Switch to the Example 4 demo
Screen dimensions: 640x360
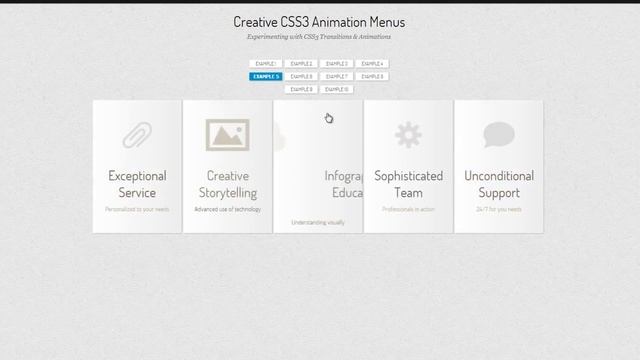[372, 64]
